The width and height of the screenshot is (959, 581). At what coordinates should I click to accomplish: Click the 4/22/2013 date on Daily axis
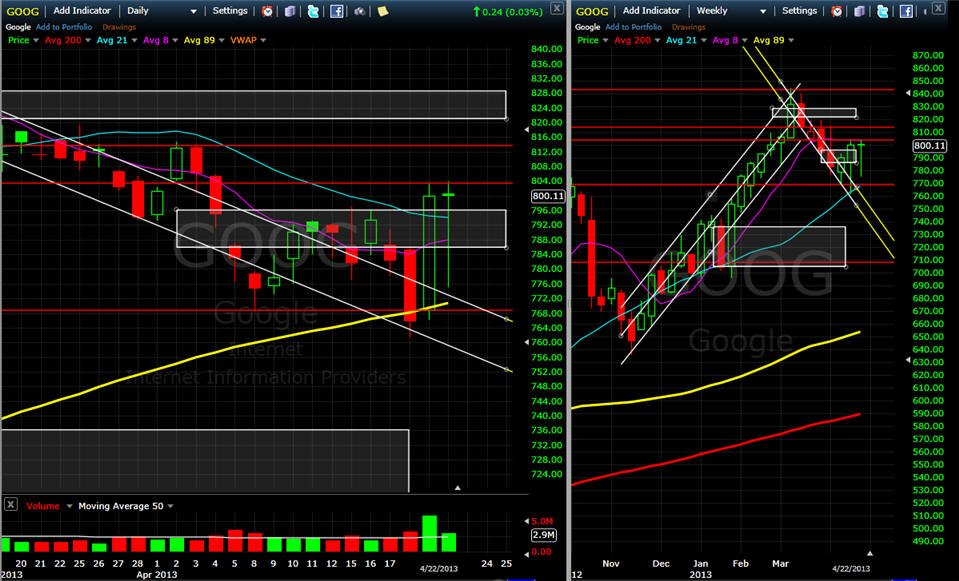[x=439, y=568]
